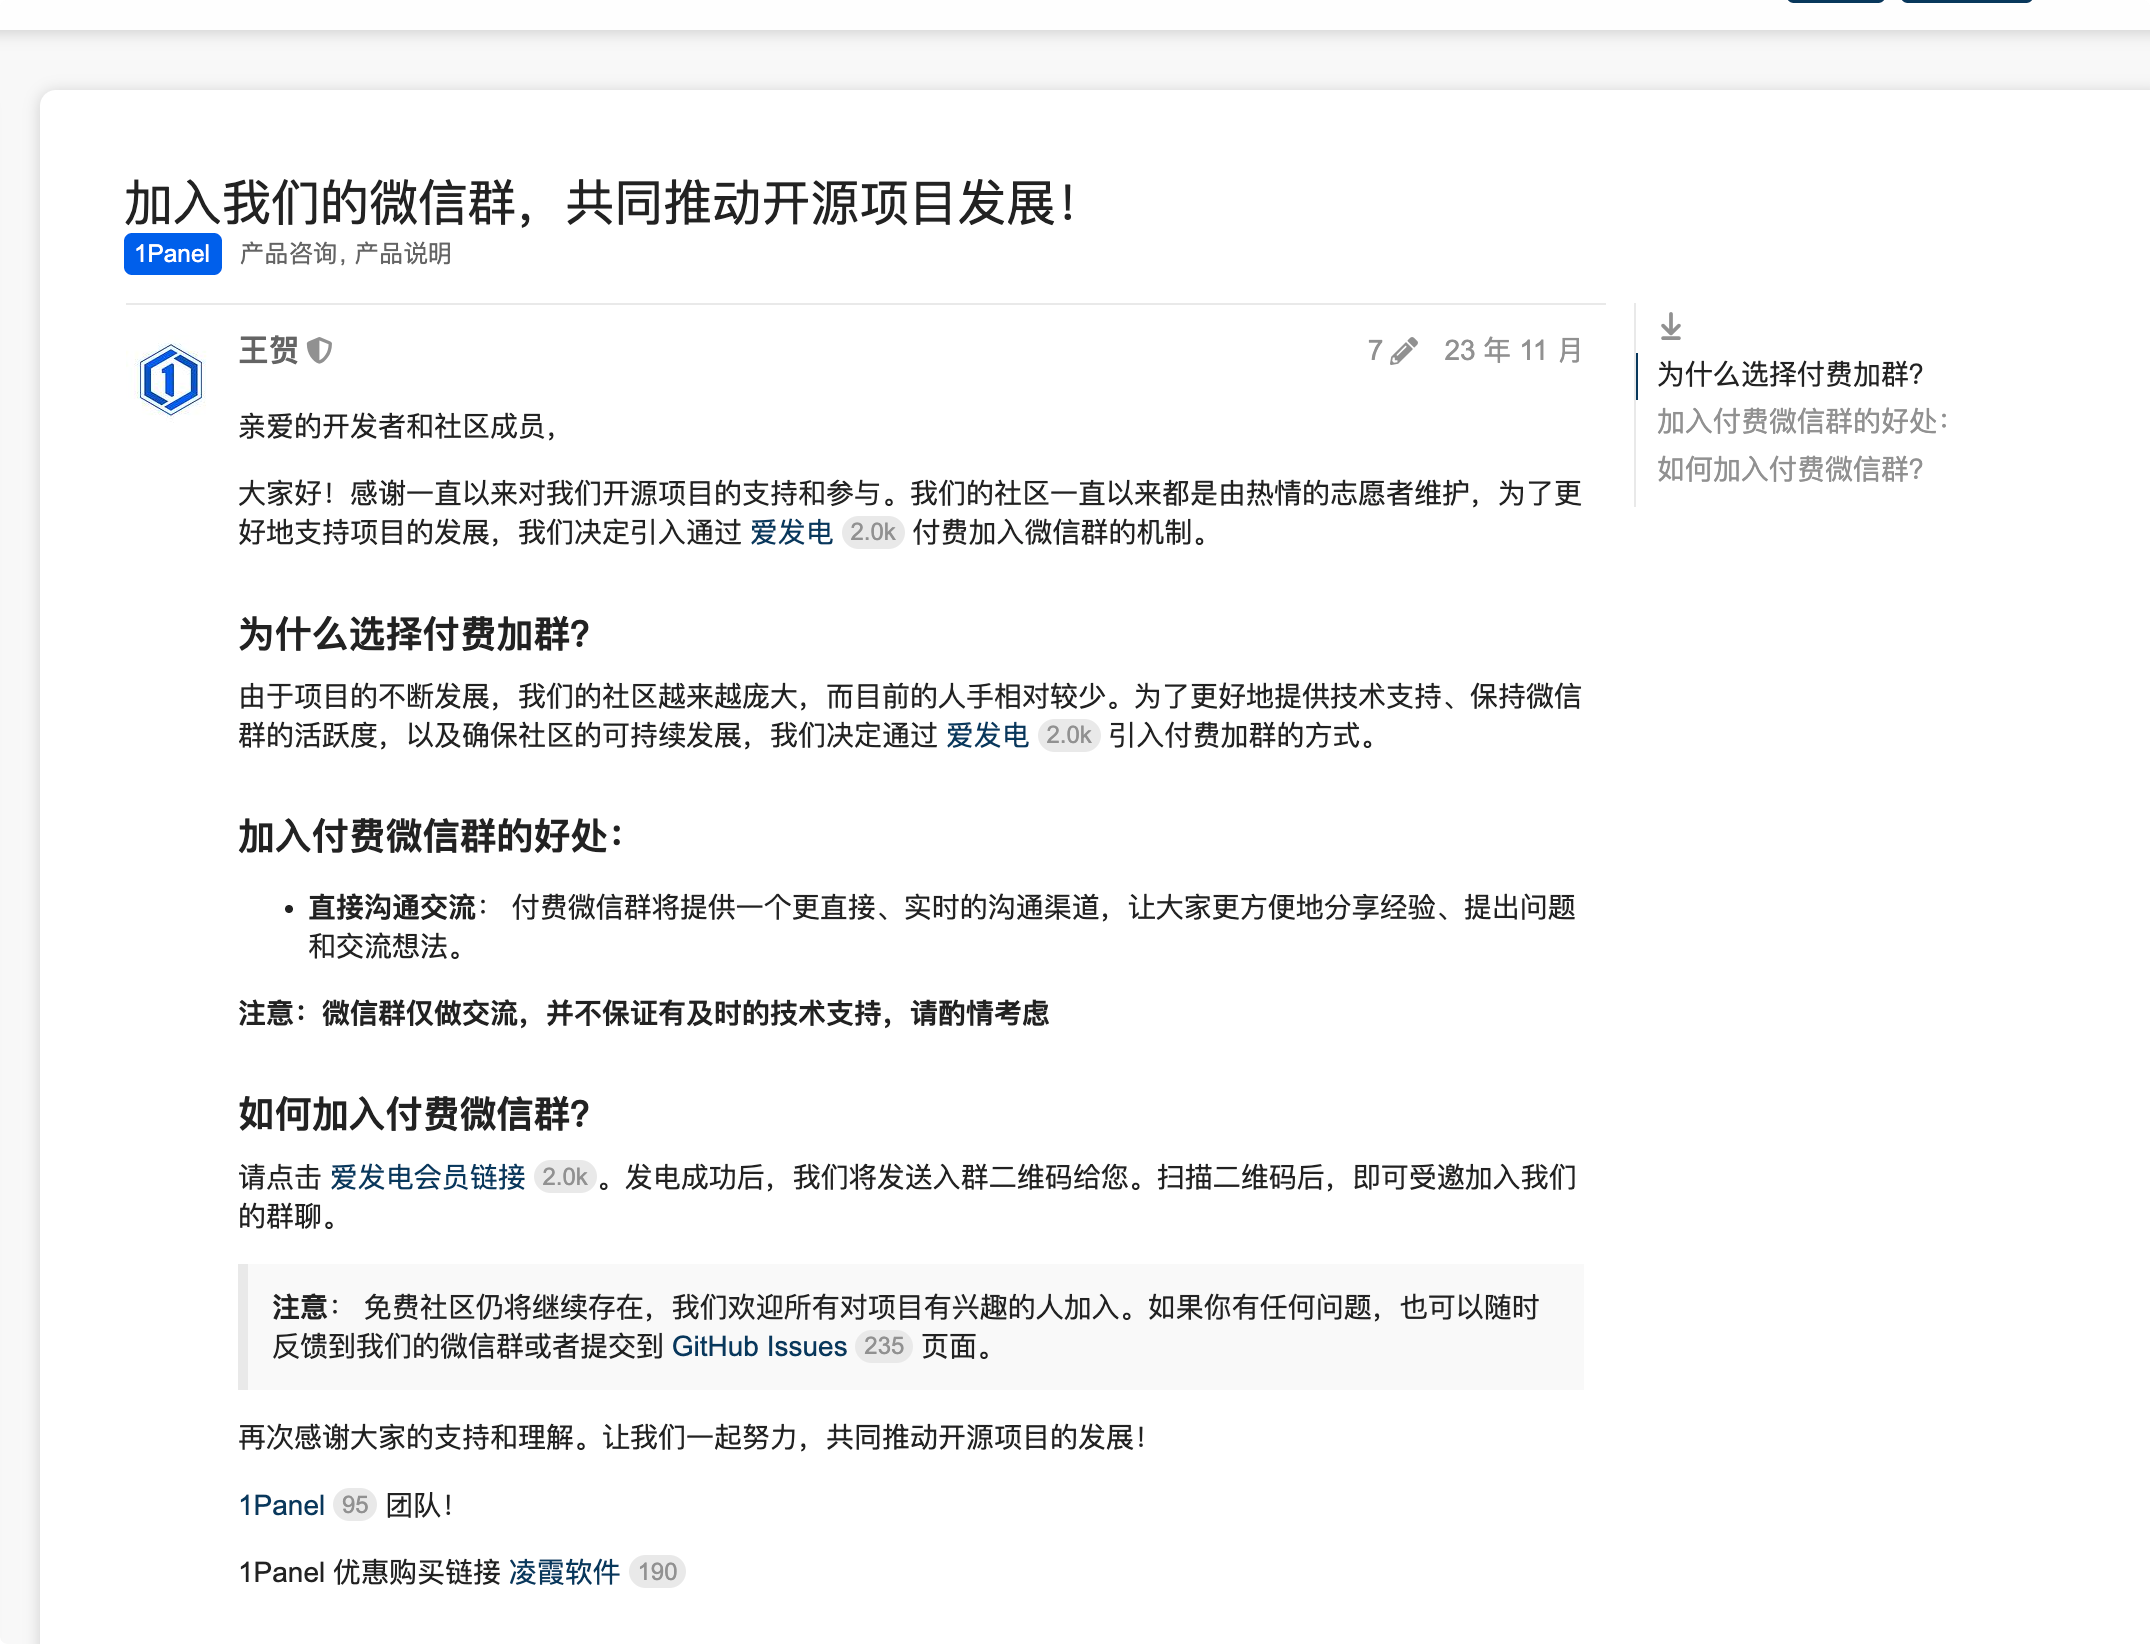The height and width of the screenshot is (1644, 2150).
Task: Open the 产品咨询 tag
Action: 287,254
